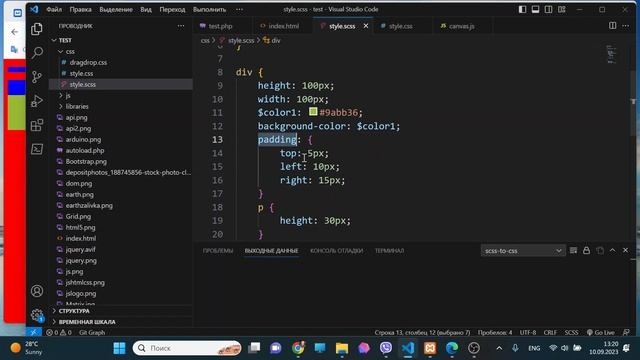Split the editor to the right
This screenshot has width=640, height=360.
[613, 26]
